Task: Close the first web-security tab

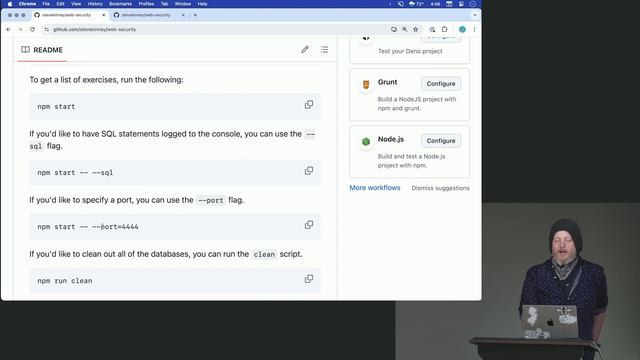Action: point(104,15)
